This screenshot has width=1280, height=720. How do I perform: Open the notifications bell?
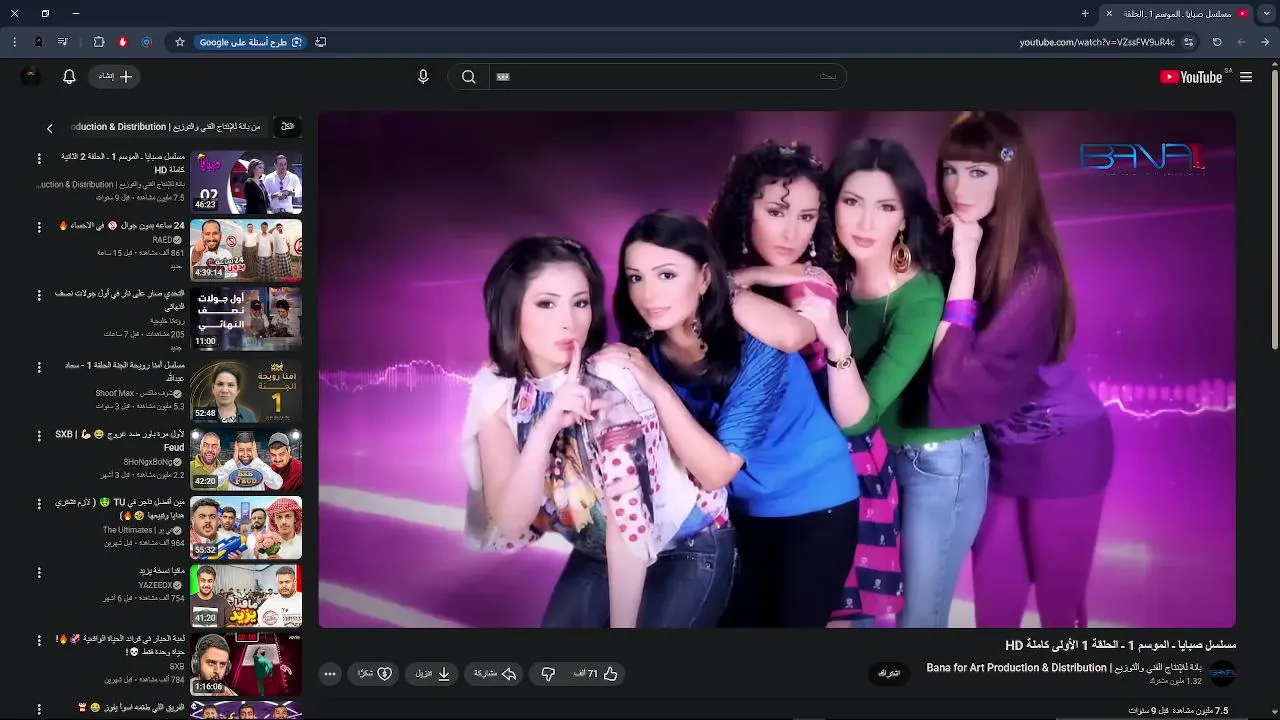pyautogui.click(x=69, y=77)
